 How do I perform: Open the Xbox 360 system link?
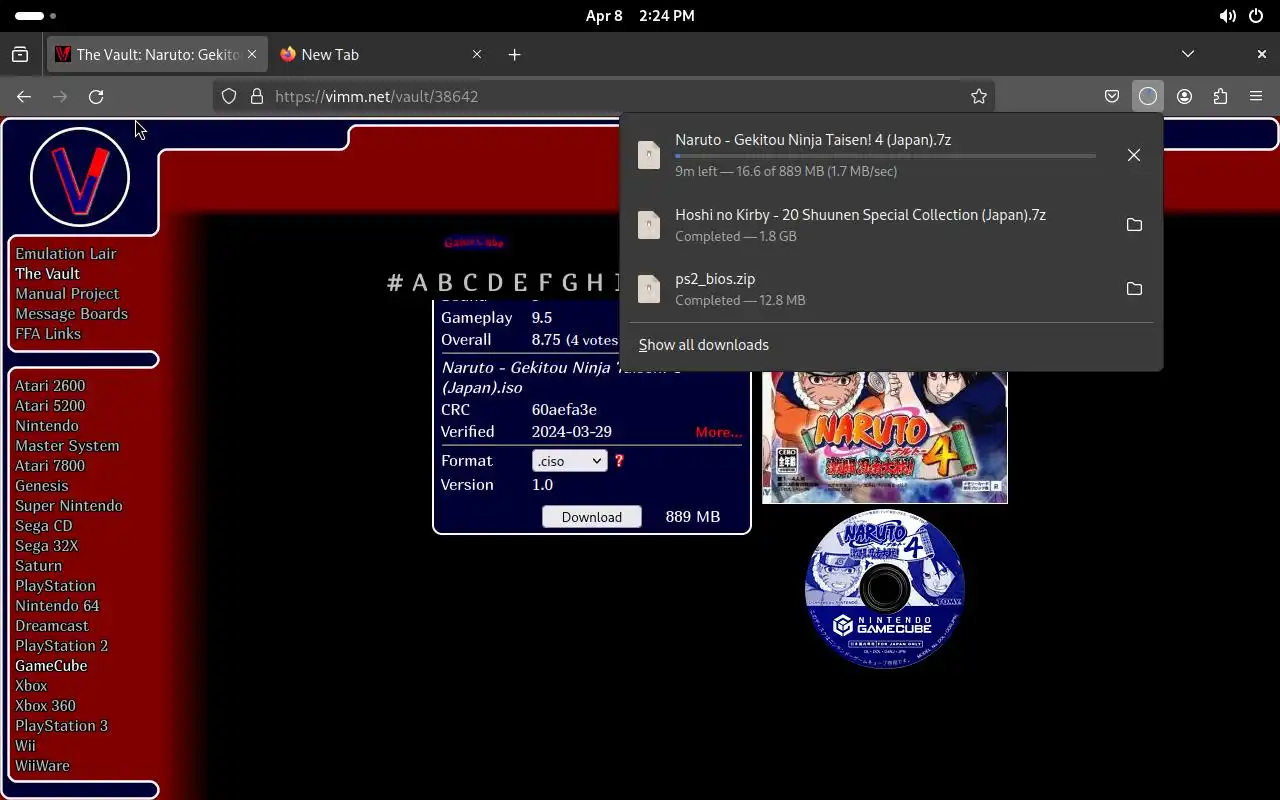point(45,706)
